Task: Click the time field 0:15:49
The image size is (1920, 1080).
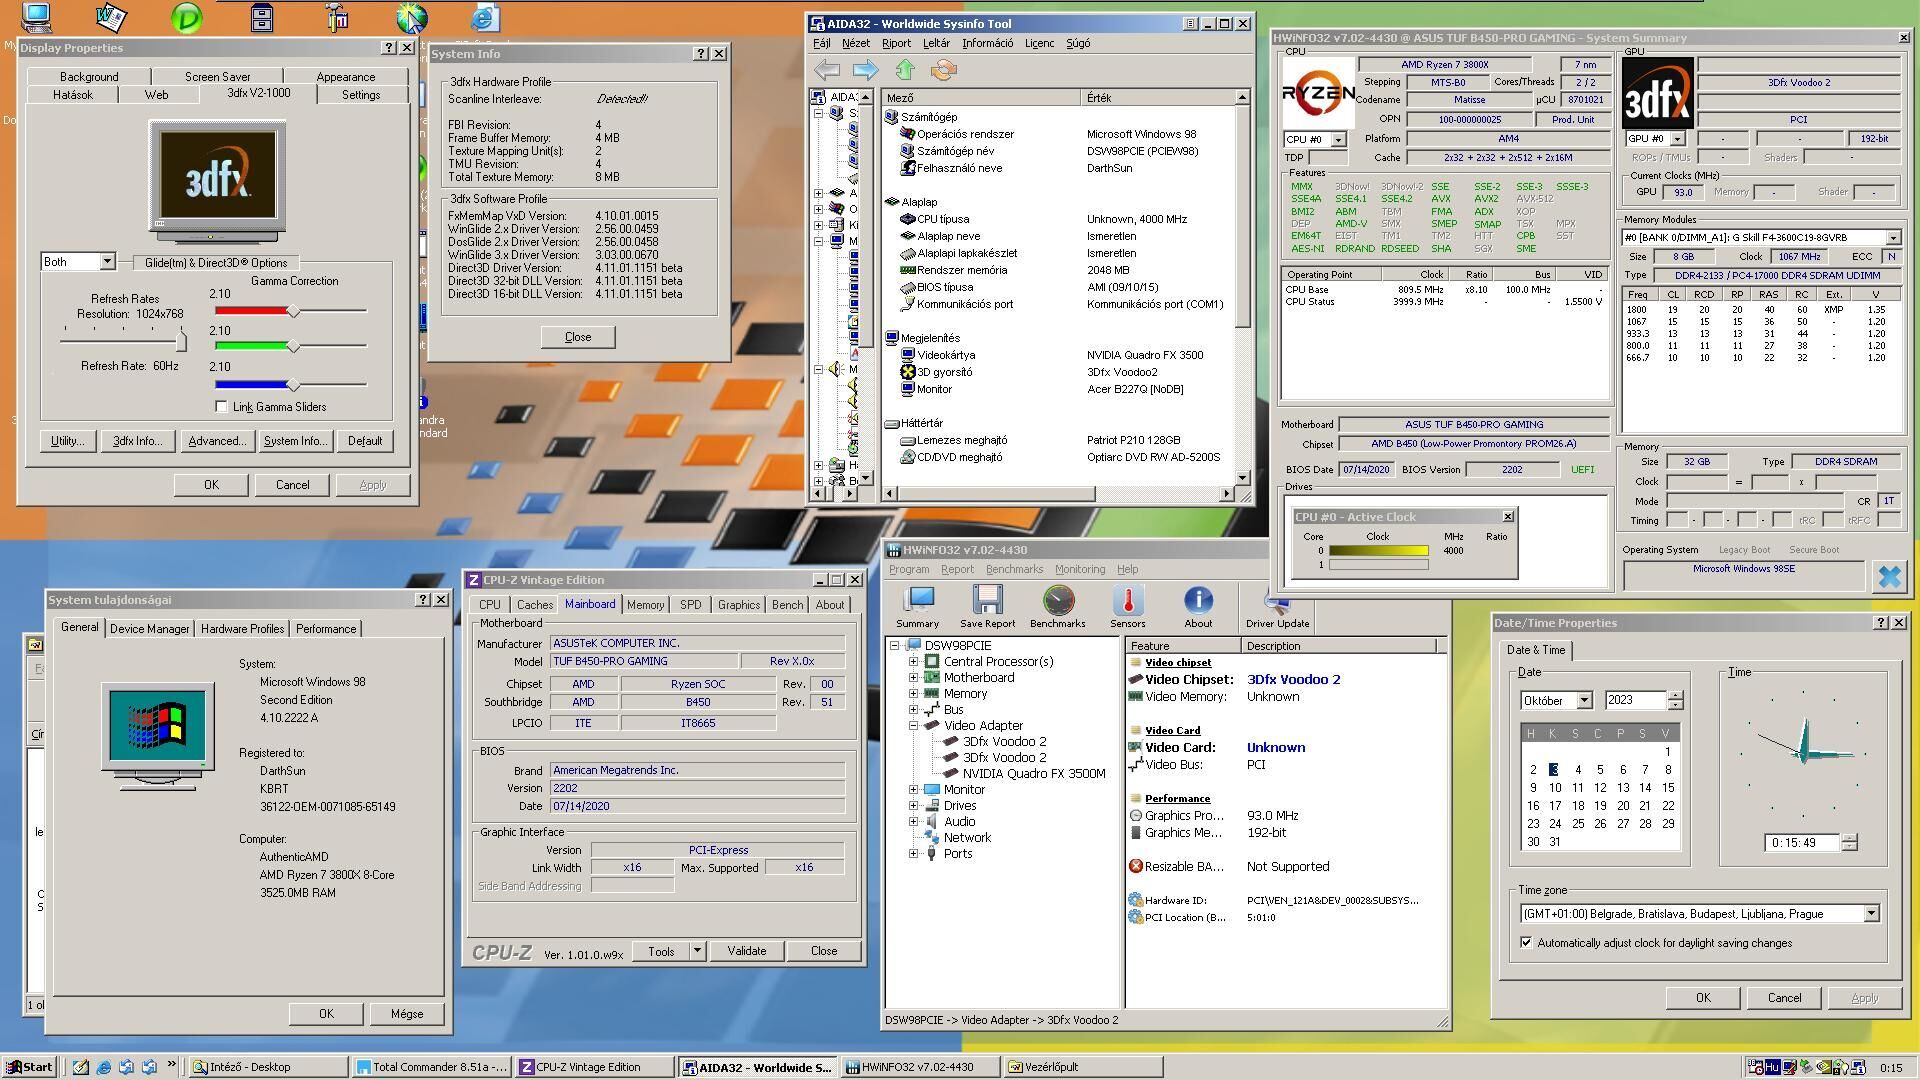Action: [x=1803, y=843]
